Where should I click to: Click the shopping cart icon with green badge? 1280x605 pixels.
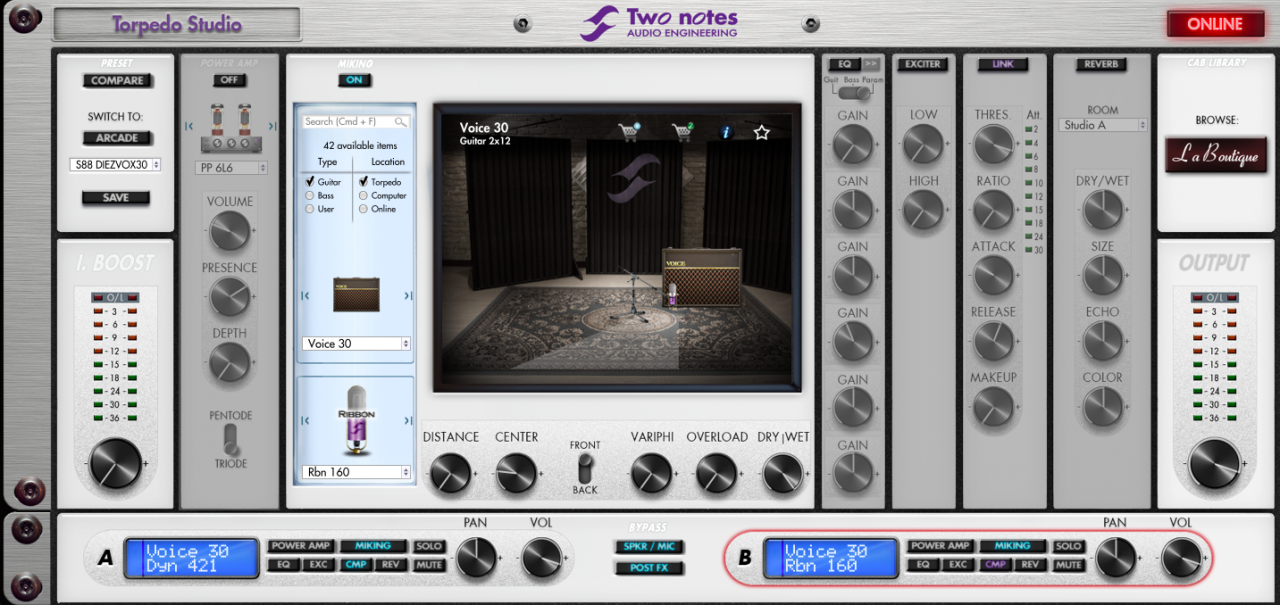(683, 131)
